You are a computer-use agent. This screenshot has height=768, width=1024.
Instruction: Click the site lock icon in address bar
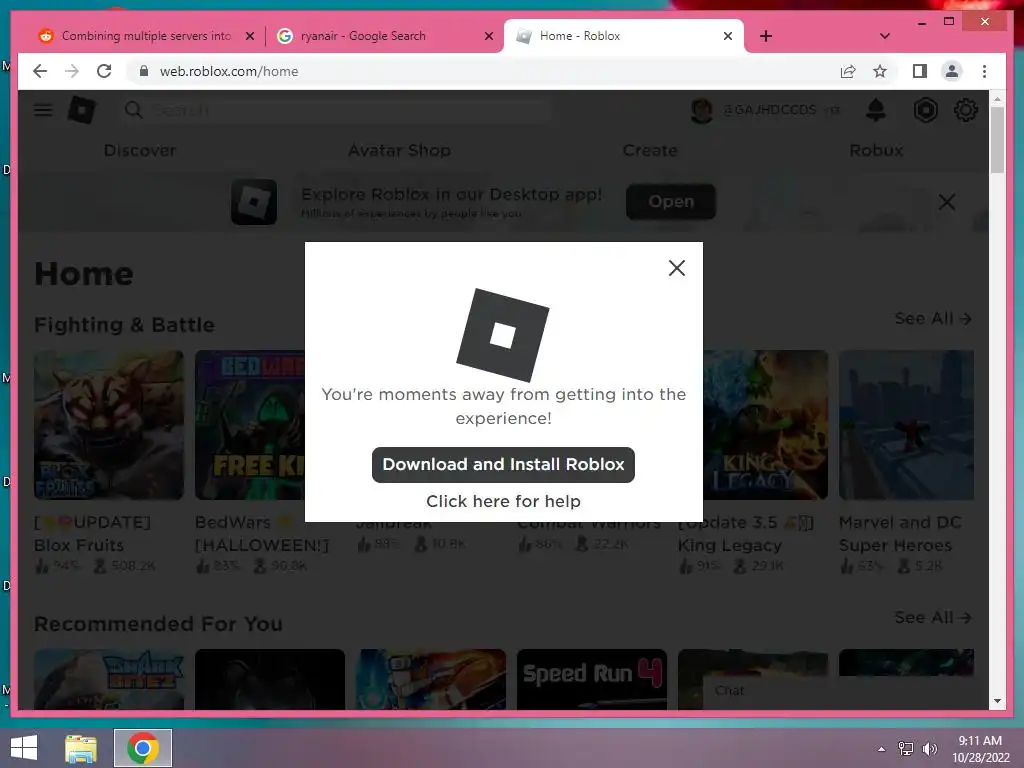pyautogui.click(x=144, y=71)
